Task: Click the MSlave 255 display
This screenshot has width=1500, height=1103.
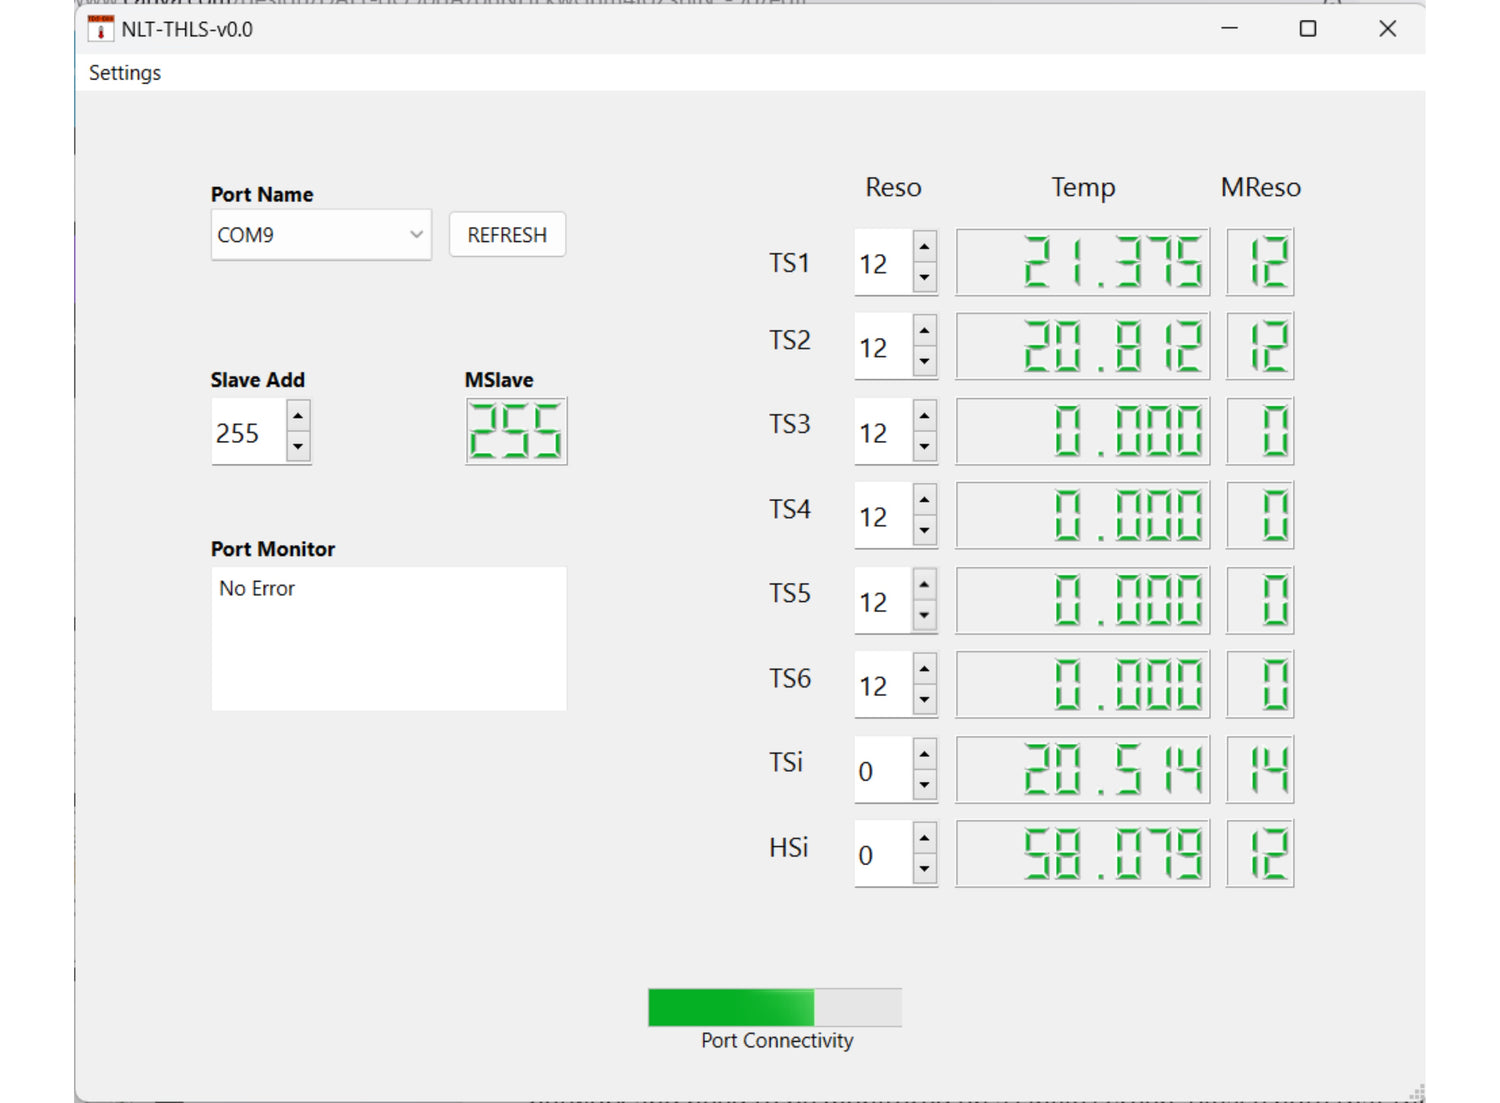Action: (516, 431)
